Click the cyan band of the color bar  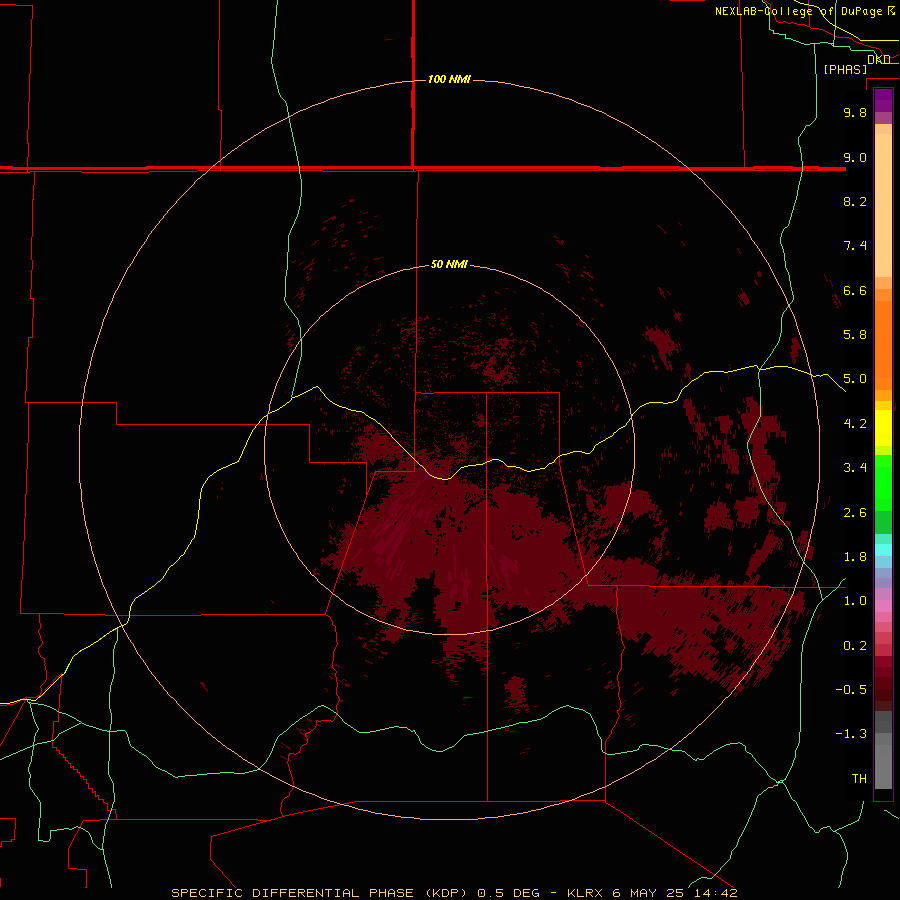coord(883,550)
